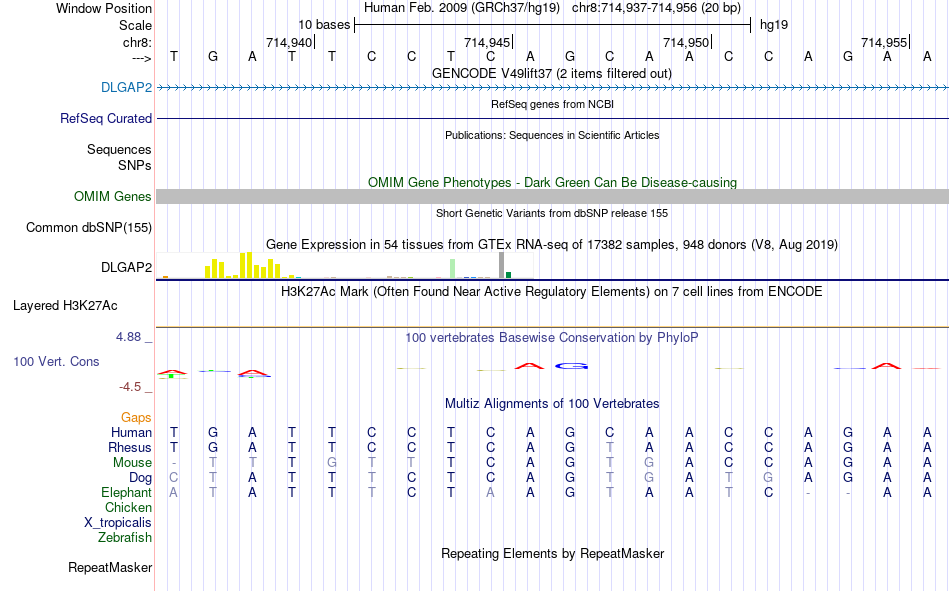Open the RefSeq Curated track label
The width and height of the screenshot is (950, 591).
coord(106,118)
